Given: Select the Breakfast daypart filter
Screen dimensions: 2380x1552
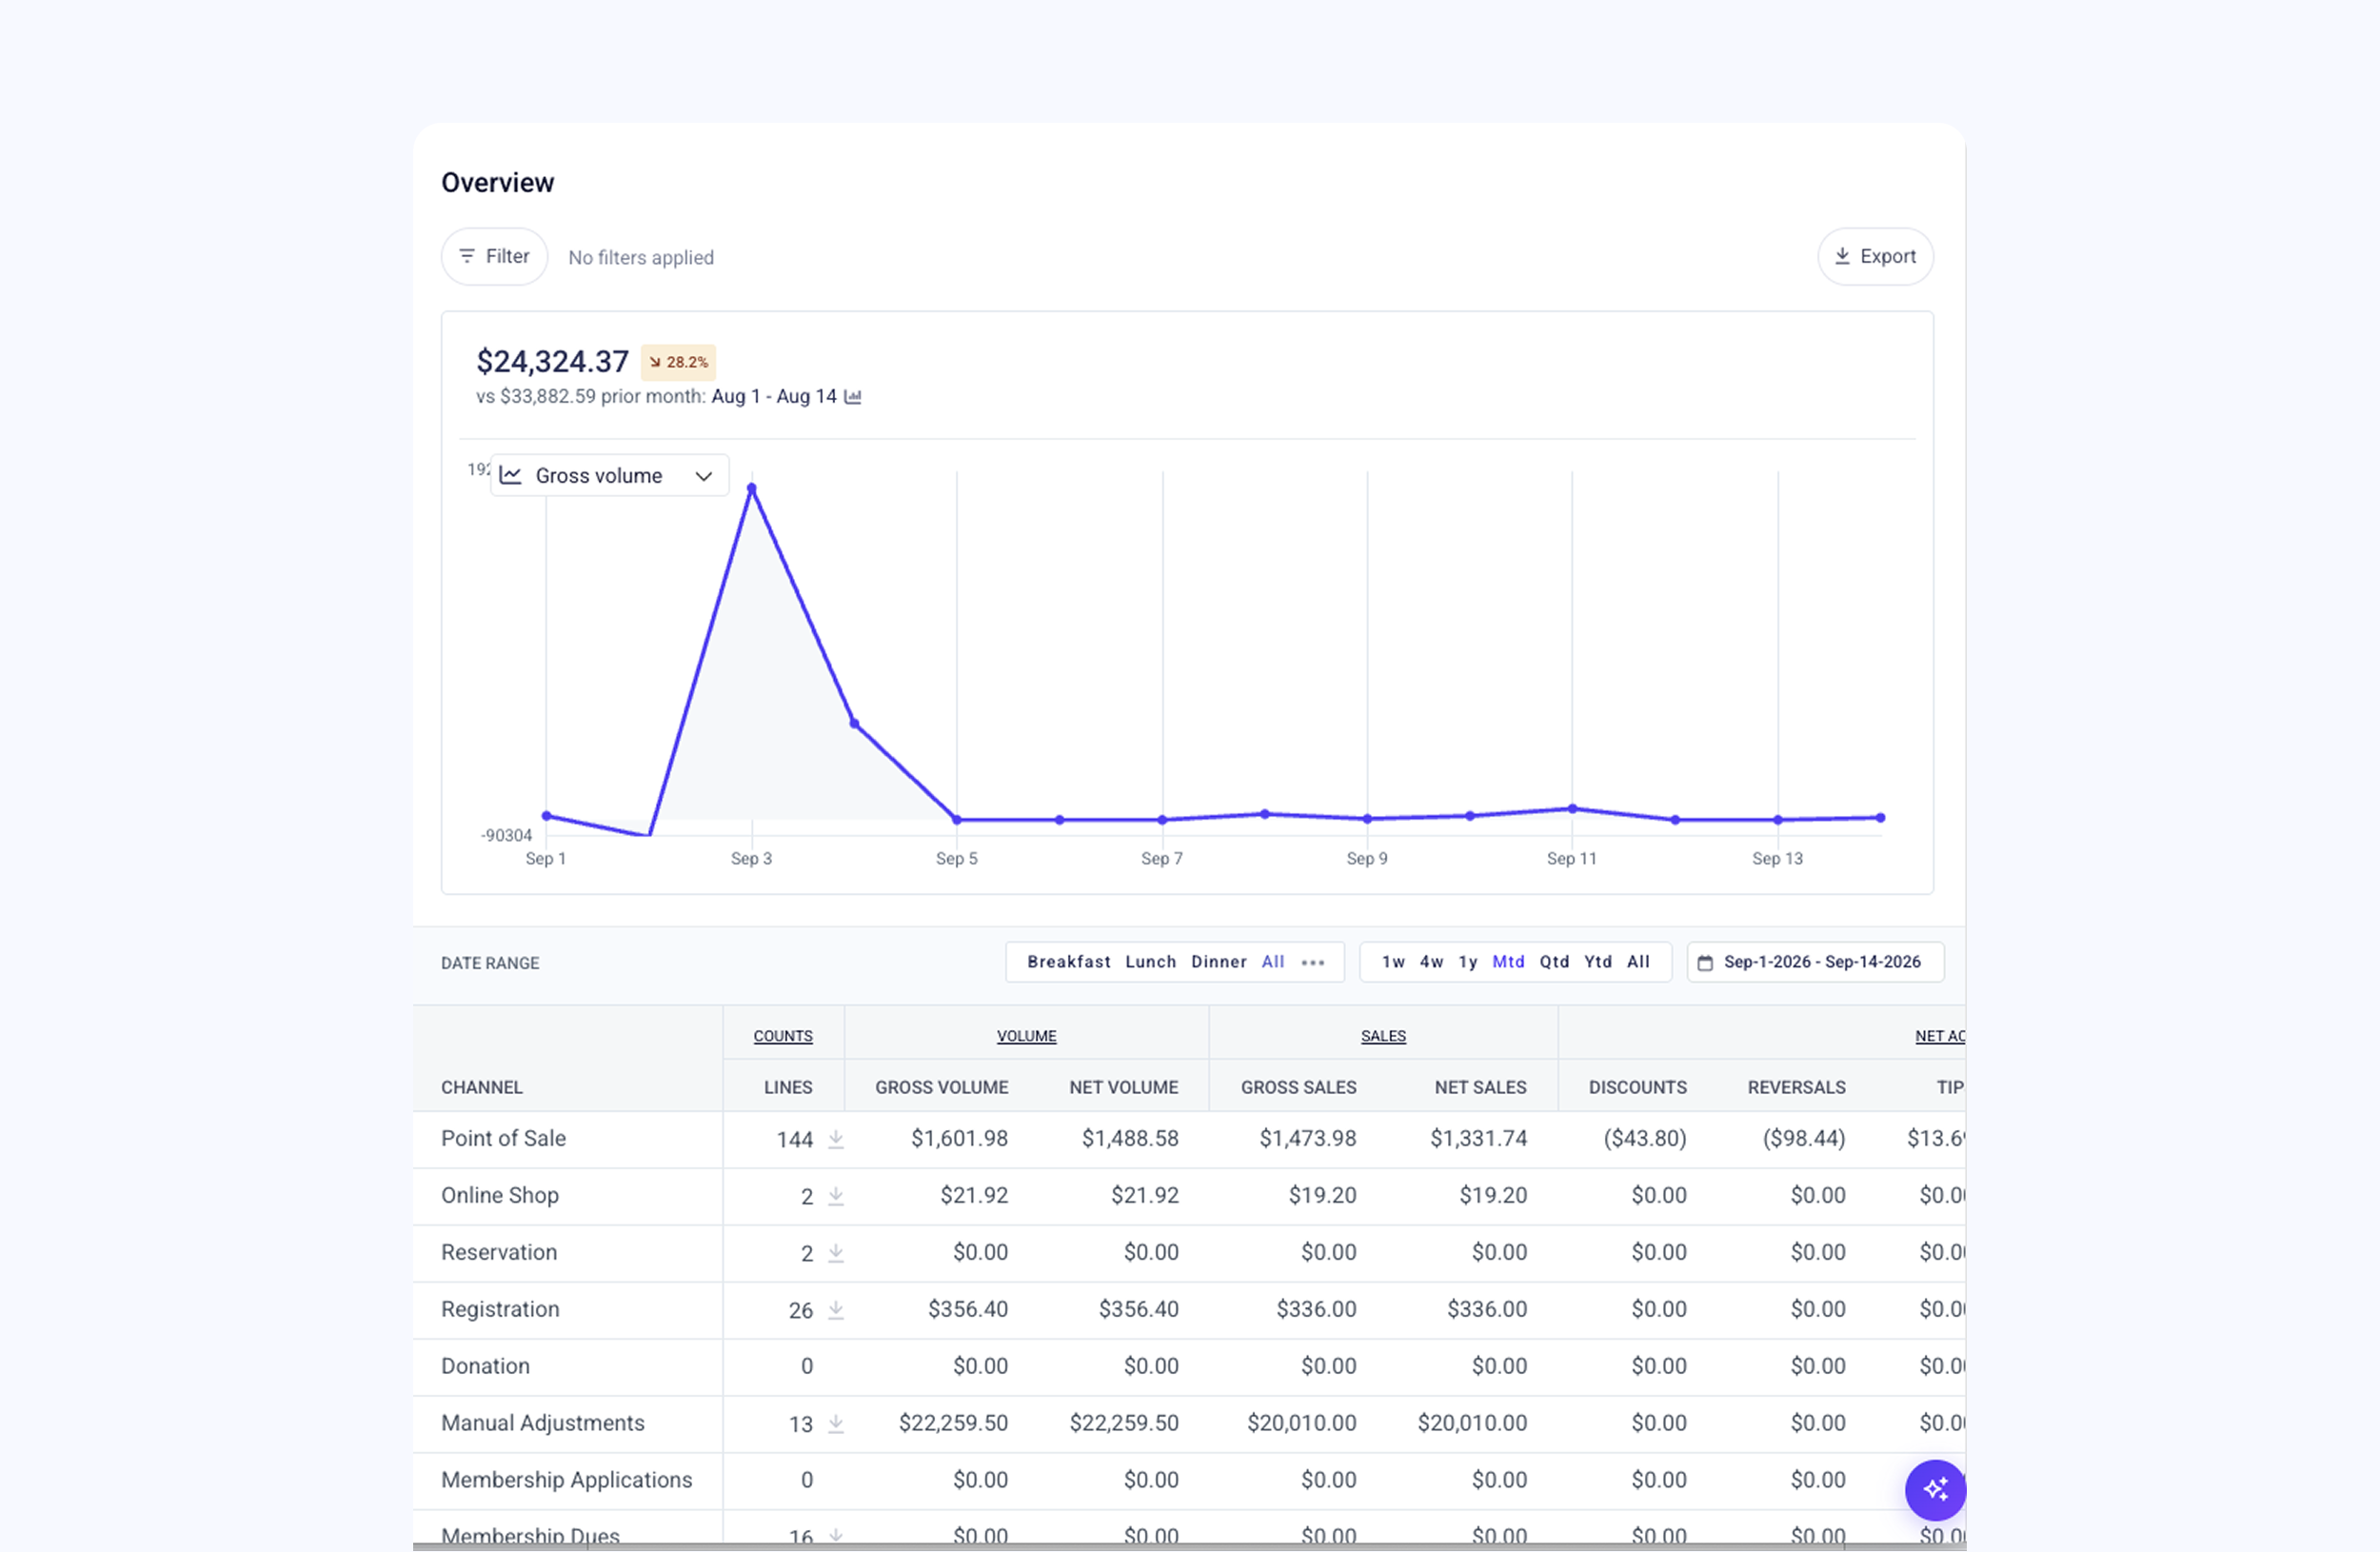Looking at the screenshot, I should (x=1068, y=962).
